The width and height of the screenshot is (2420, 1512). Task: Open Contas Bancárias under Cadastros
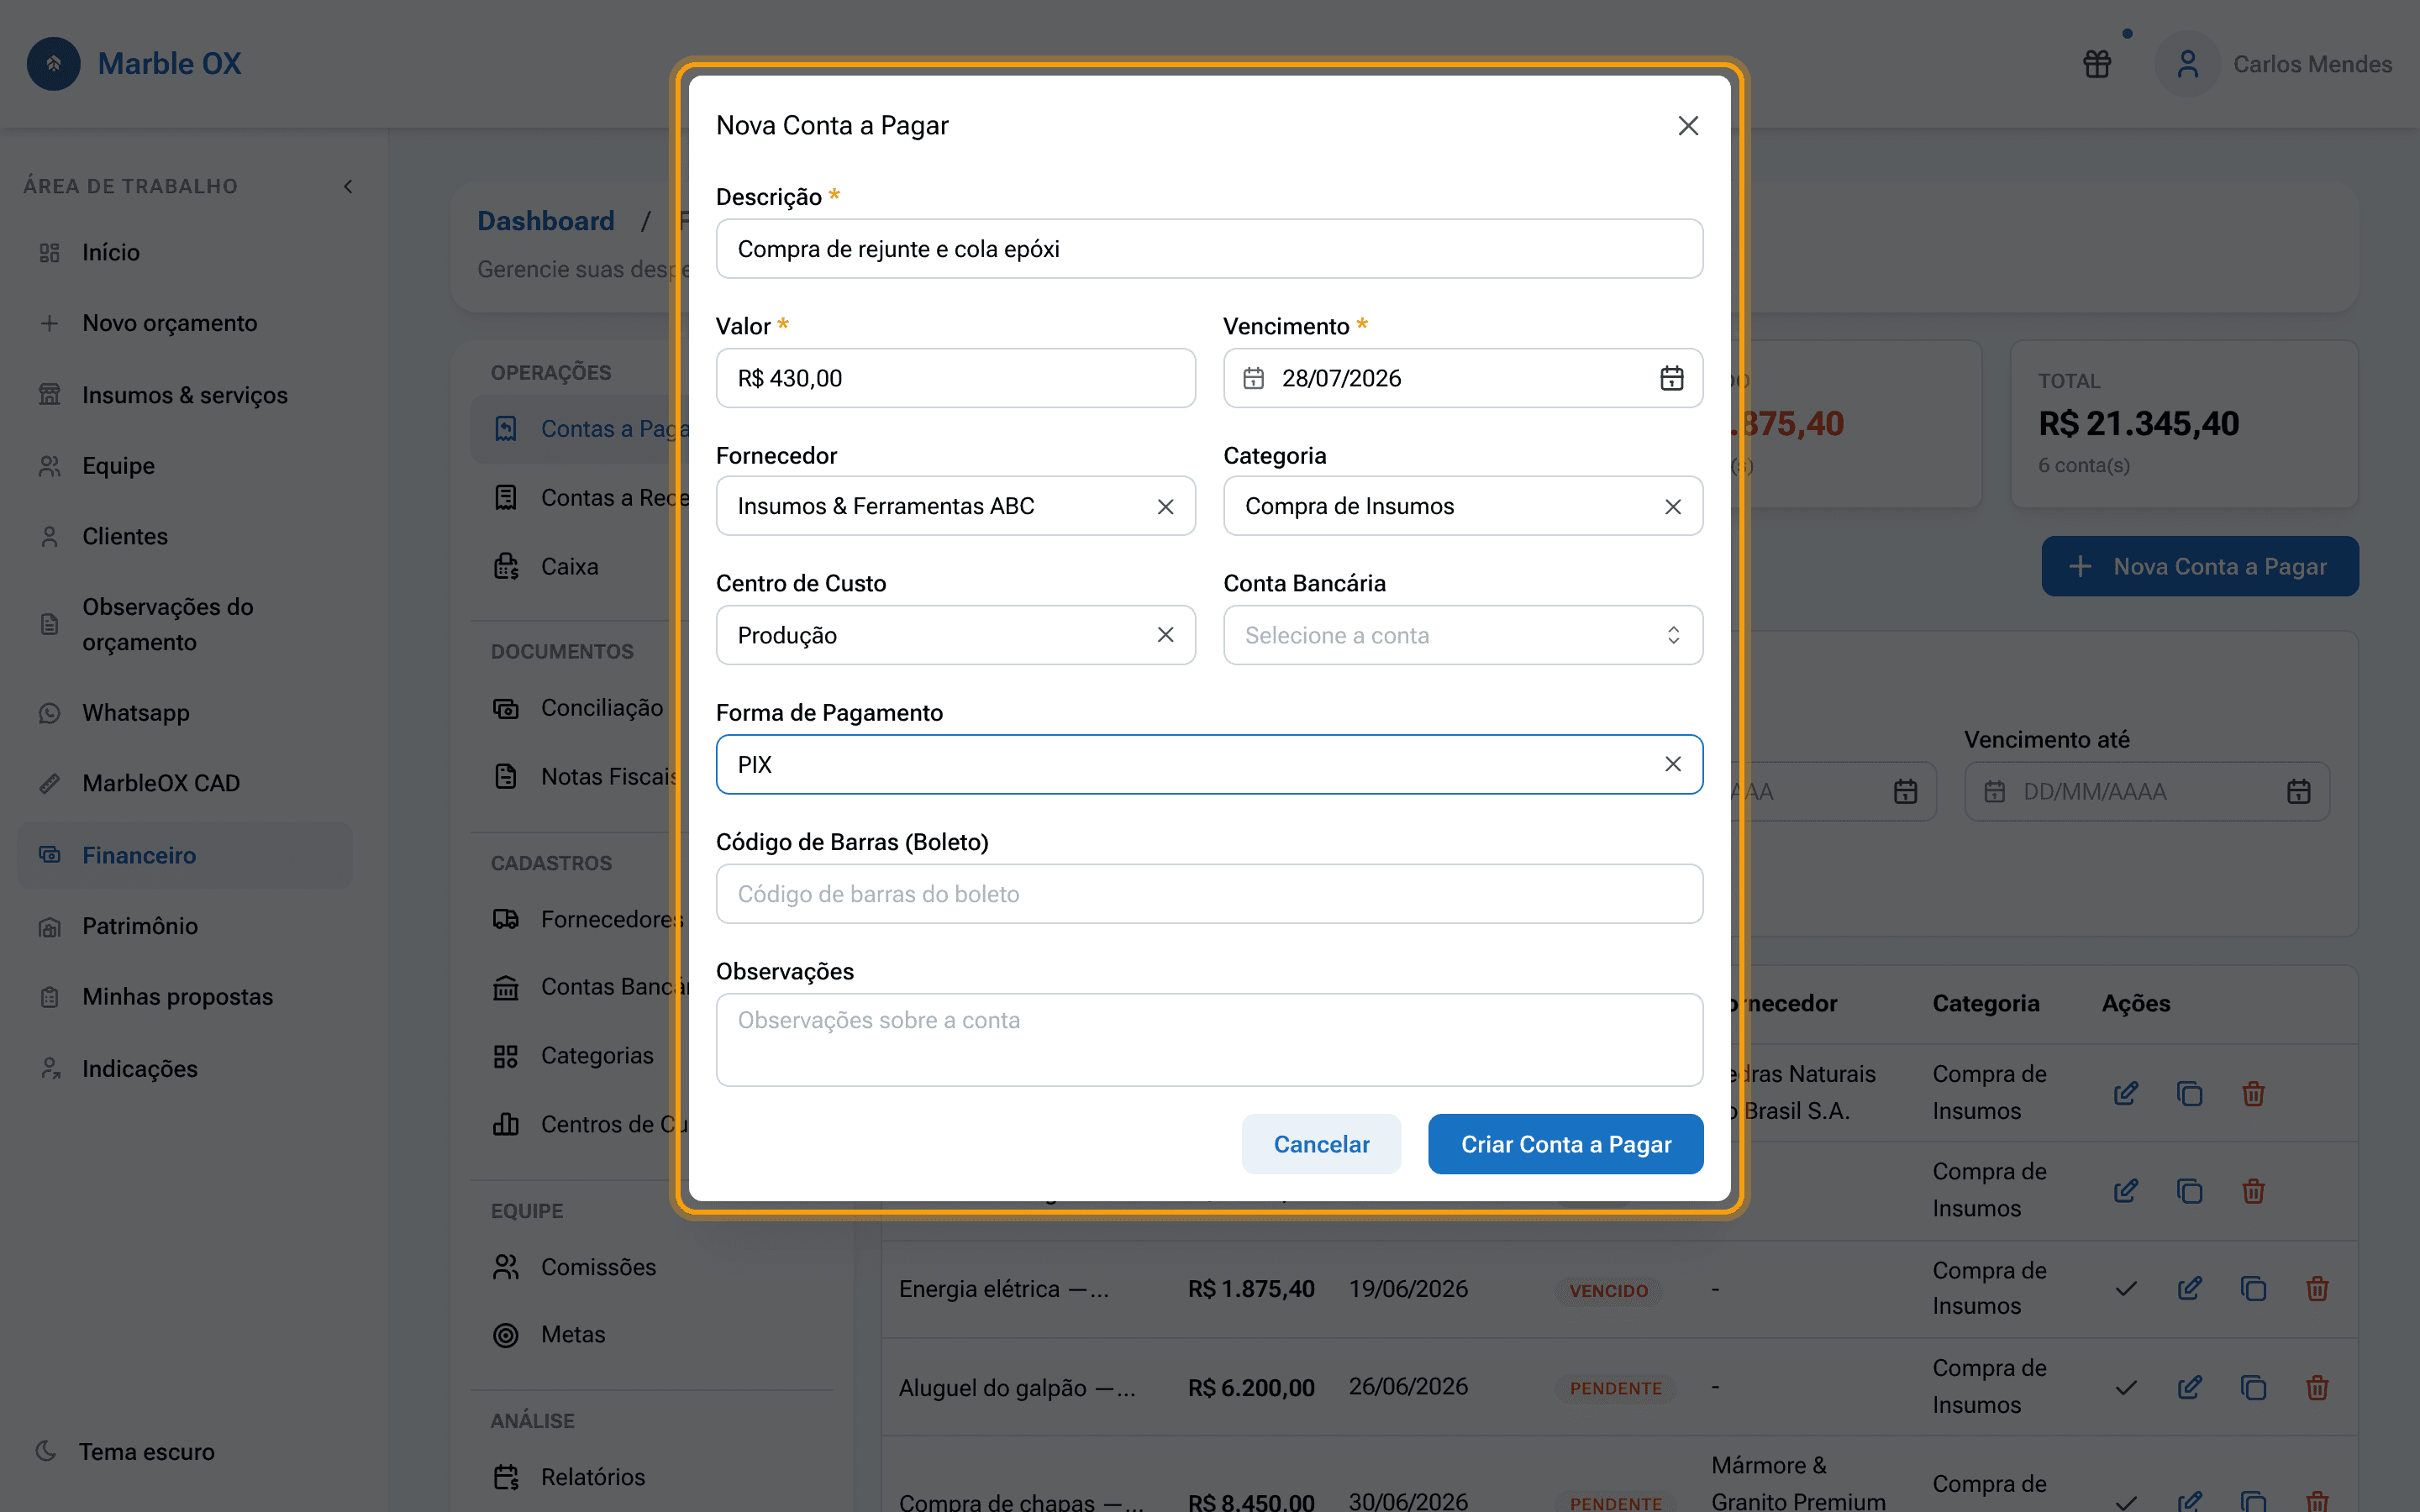[580, 987]
